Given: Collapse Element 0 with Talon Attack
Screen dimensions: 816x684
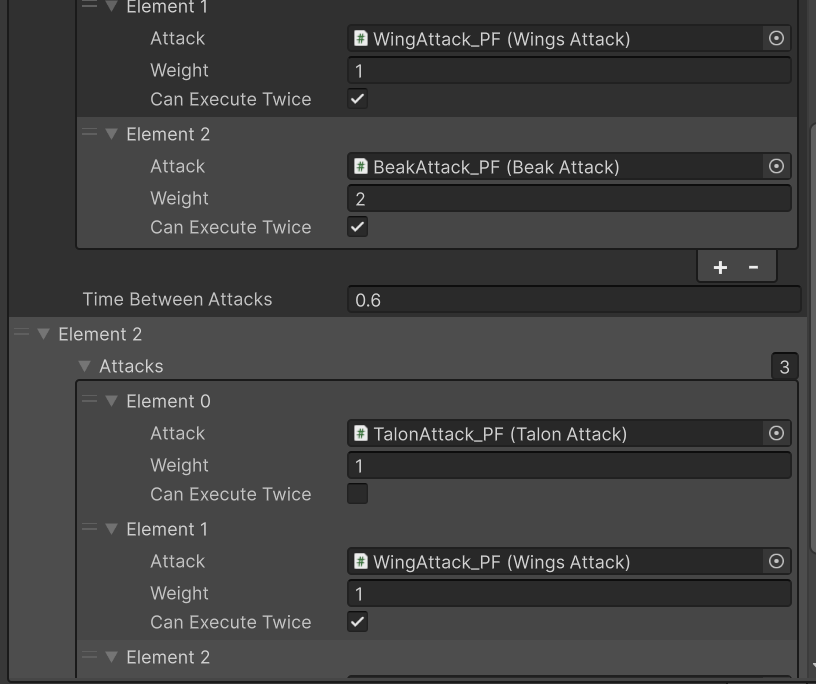Looking at the screenshot, I should click(x=111, y=401).
